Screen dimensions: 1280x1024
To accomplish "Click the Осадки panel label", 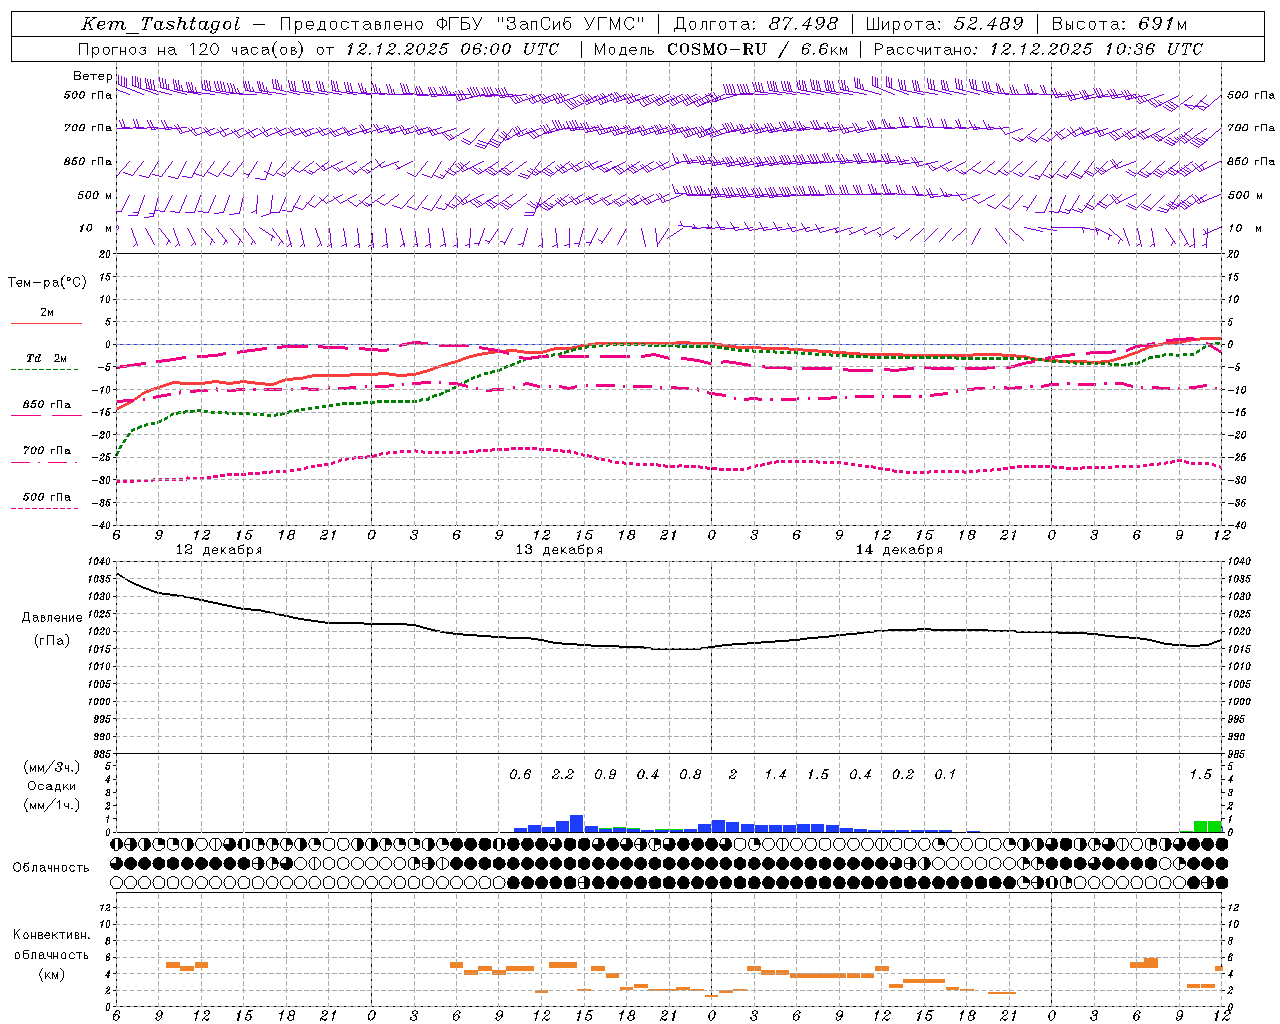I will pyautogui.click(x=52, y=786).
